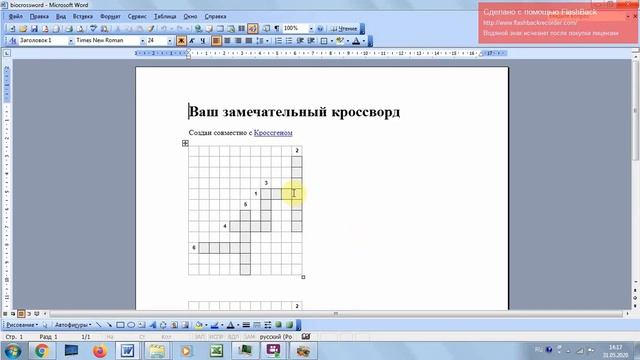
Task: Select the Line drawing tool
Action: click(x=98, y=325)
